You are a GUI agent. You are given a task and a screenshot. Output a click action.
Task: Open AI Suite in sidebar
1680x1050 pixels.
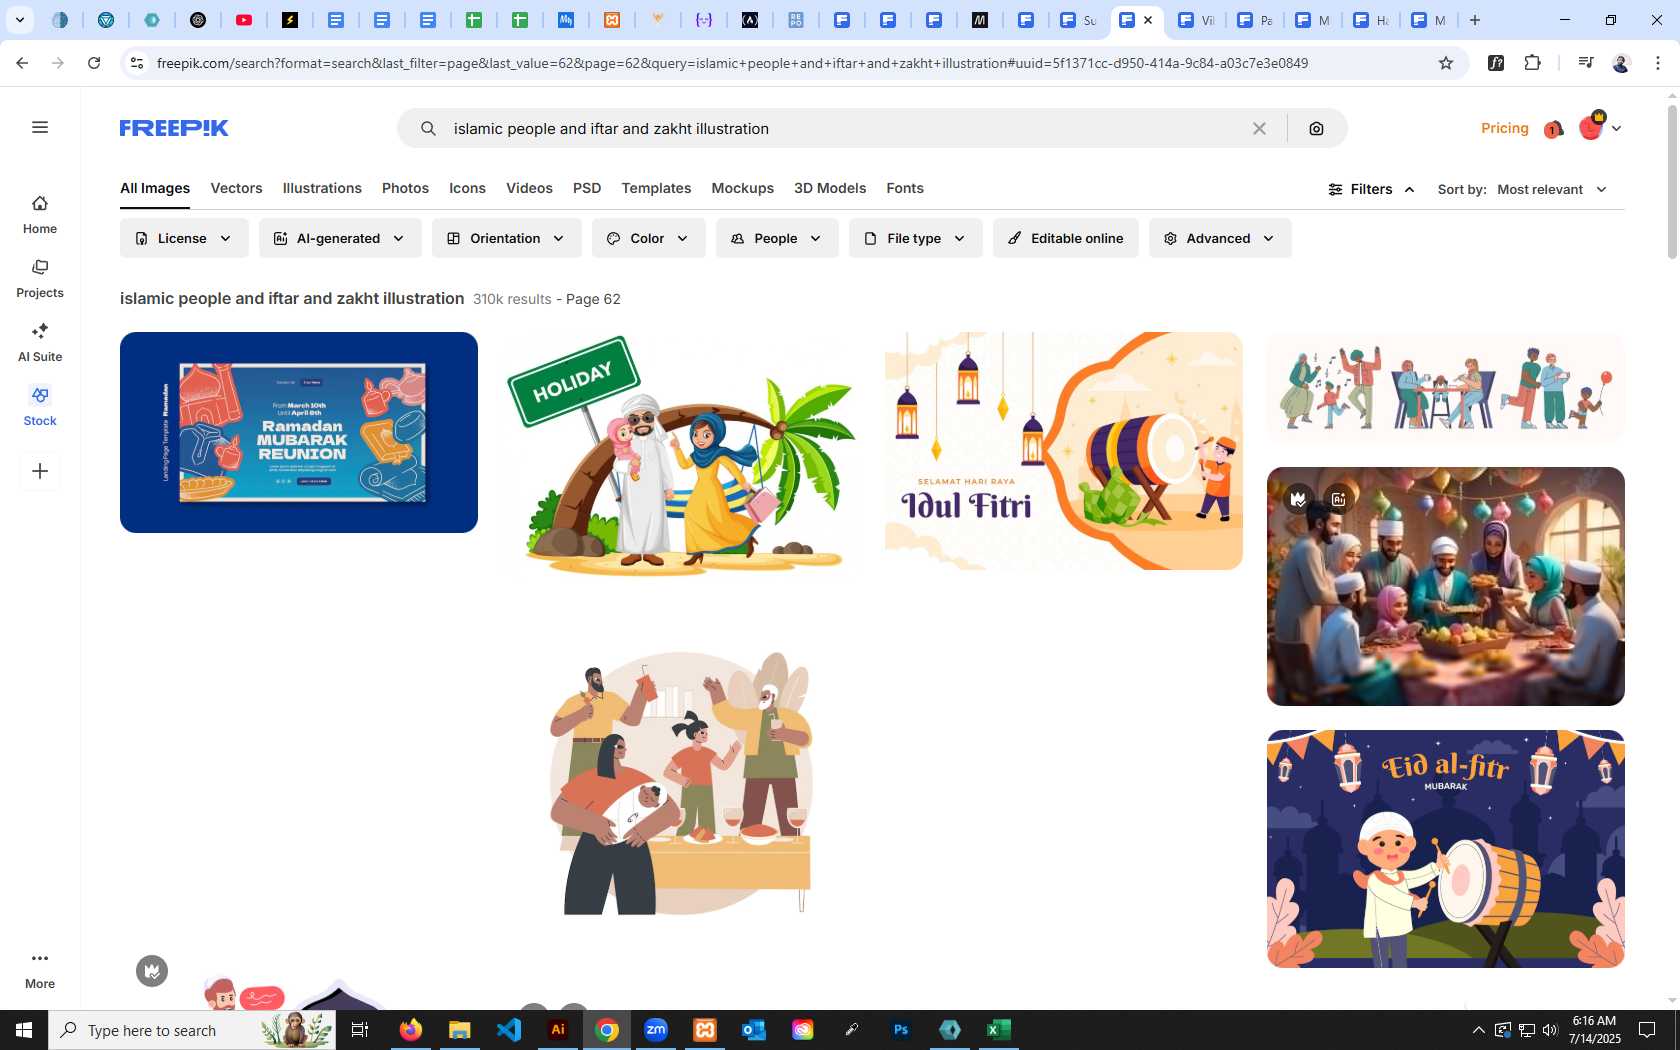pos(40,343)
